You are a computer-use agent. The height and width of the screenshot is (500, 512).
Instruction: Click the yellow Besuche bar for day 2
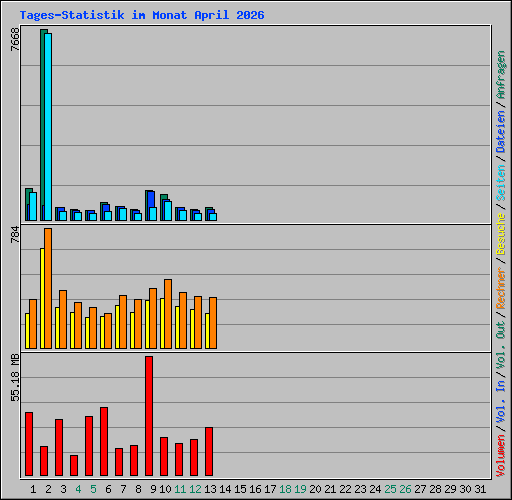tap(42, 298)
